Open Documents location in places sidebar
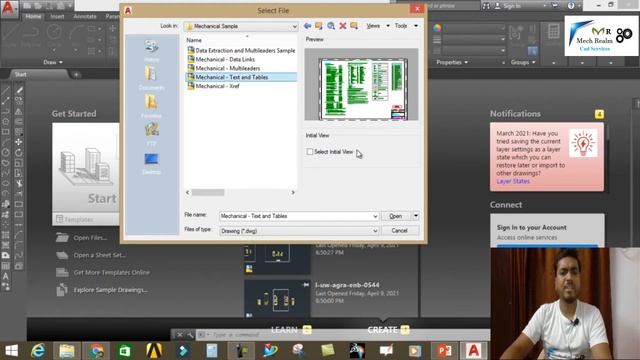 (x=151, y=78)
